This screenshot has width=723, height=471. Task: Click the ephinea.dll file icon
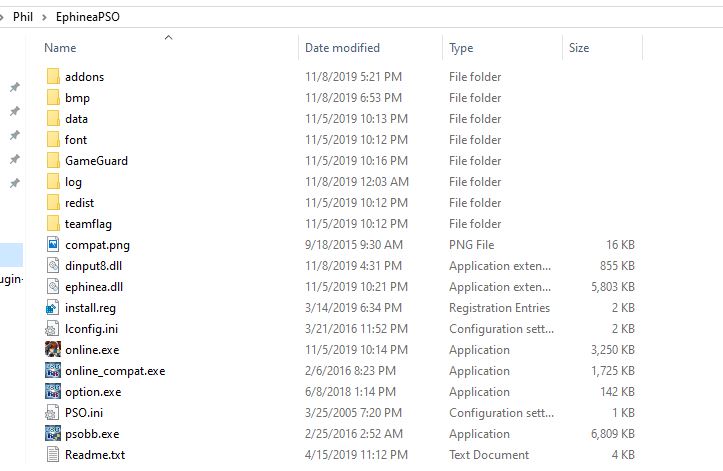tap(53, 286)
